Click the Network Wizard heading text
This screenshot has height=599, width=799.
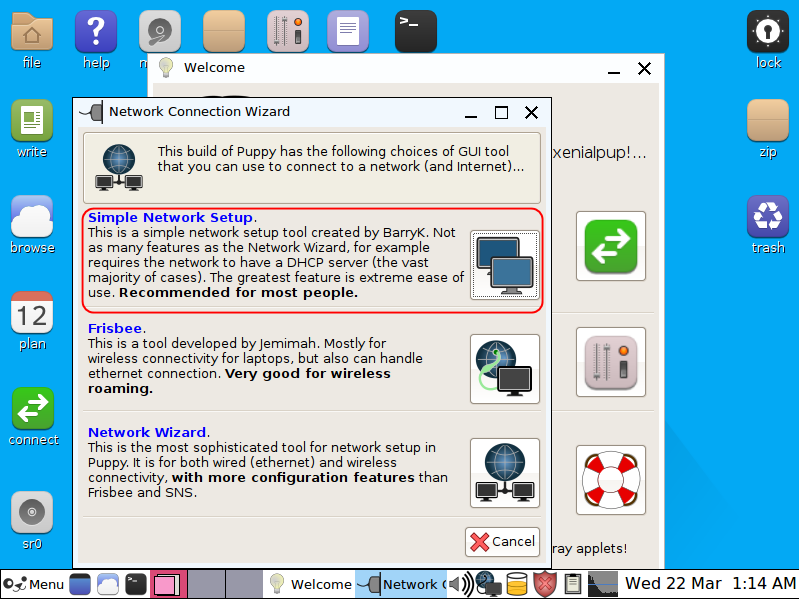click(x=147, y=432)
